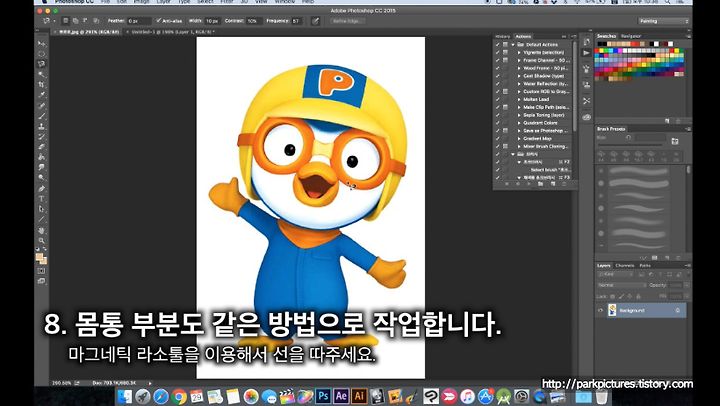Select the Zoom tool in toolbox

[x=42, y=240]
